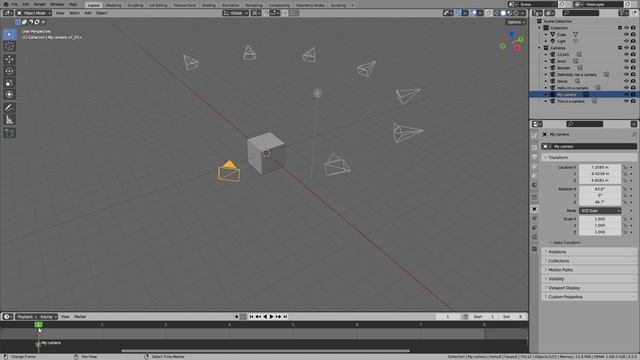
Task: Switch to the Modeling workspace tab
Action: coord(113,5)
